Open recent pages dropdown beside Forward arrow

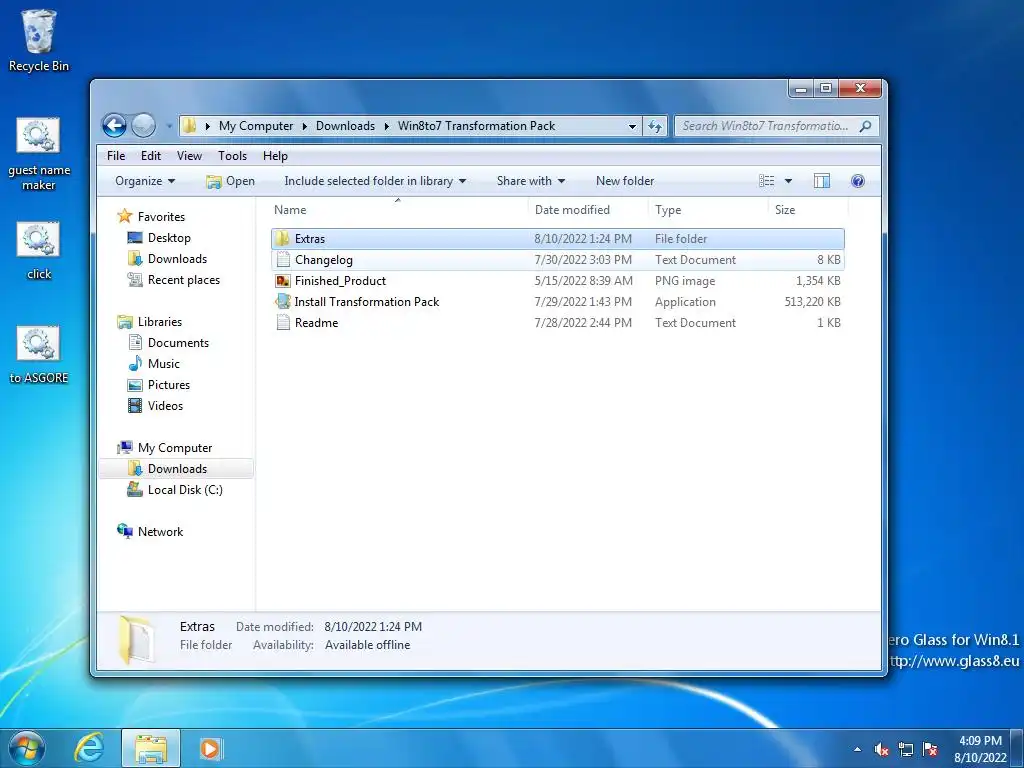coord(168,126)
